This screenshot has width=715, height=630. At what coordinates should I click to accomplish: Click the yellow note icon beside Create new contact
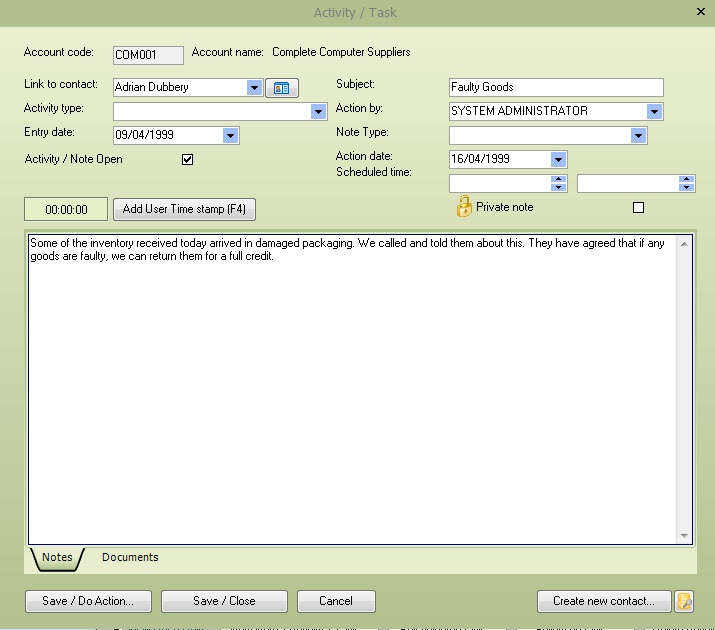[684, 601]
